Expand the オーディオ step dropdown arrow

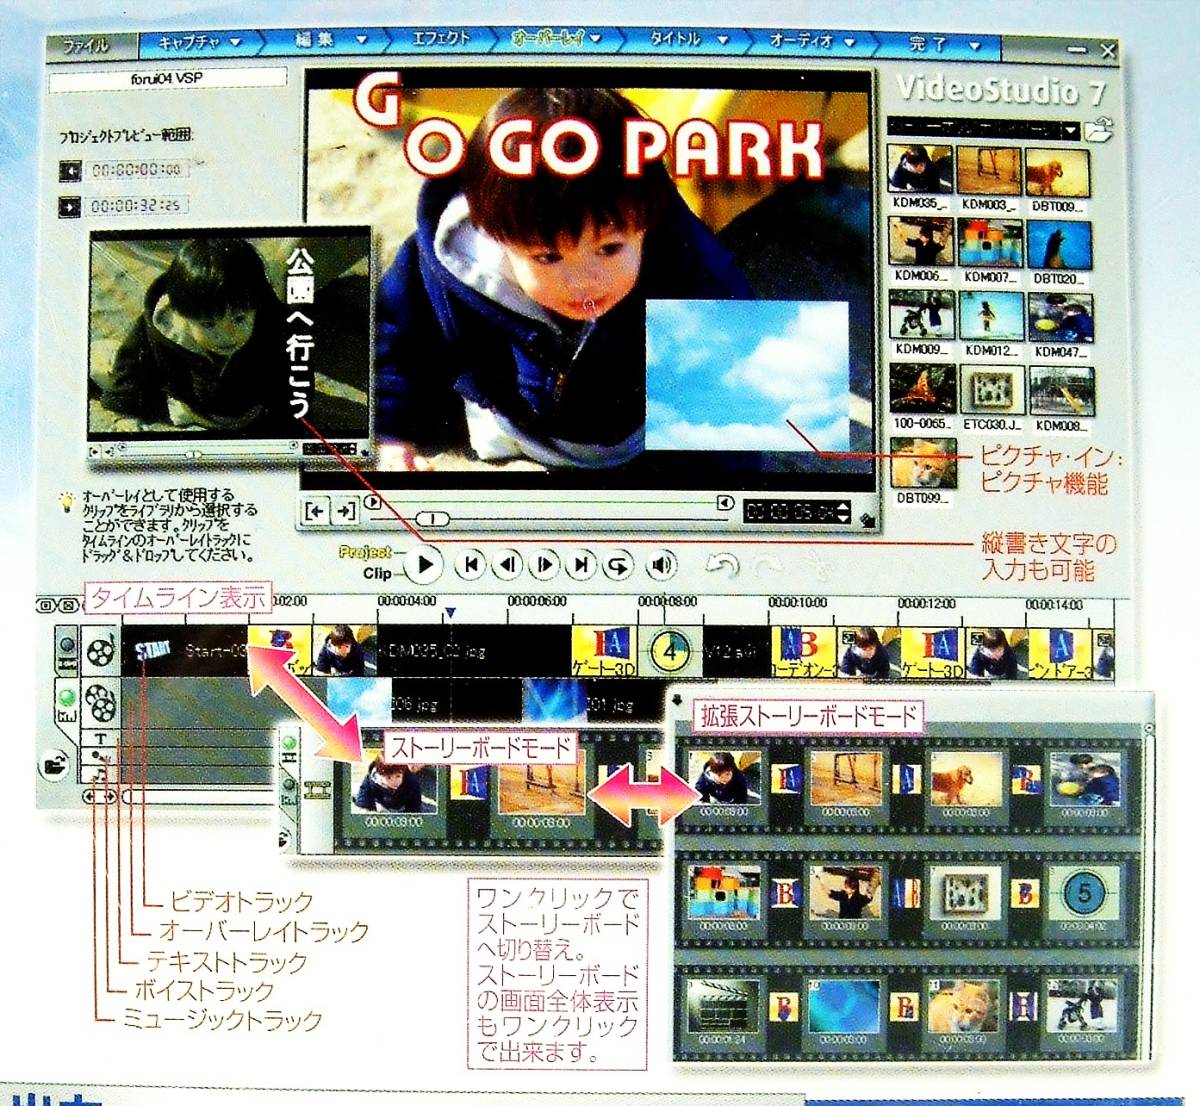(x=849, y=42)
